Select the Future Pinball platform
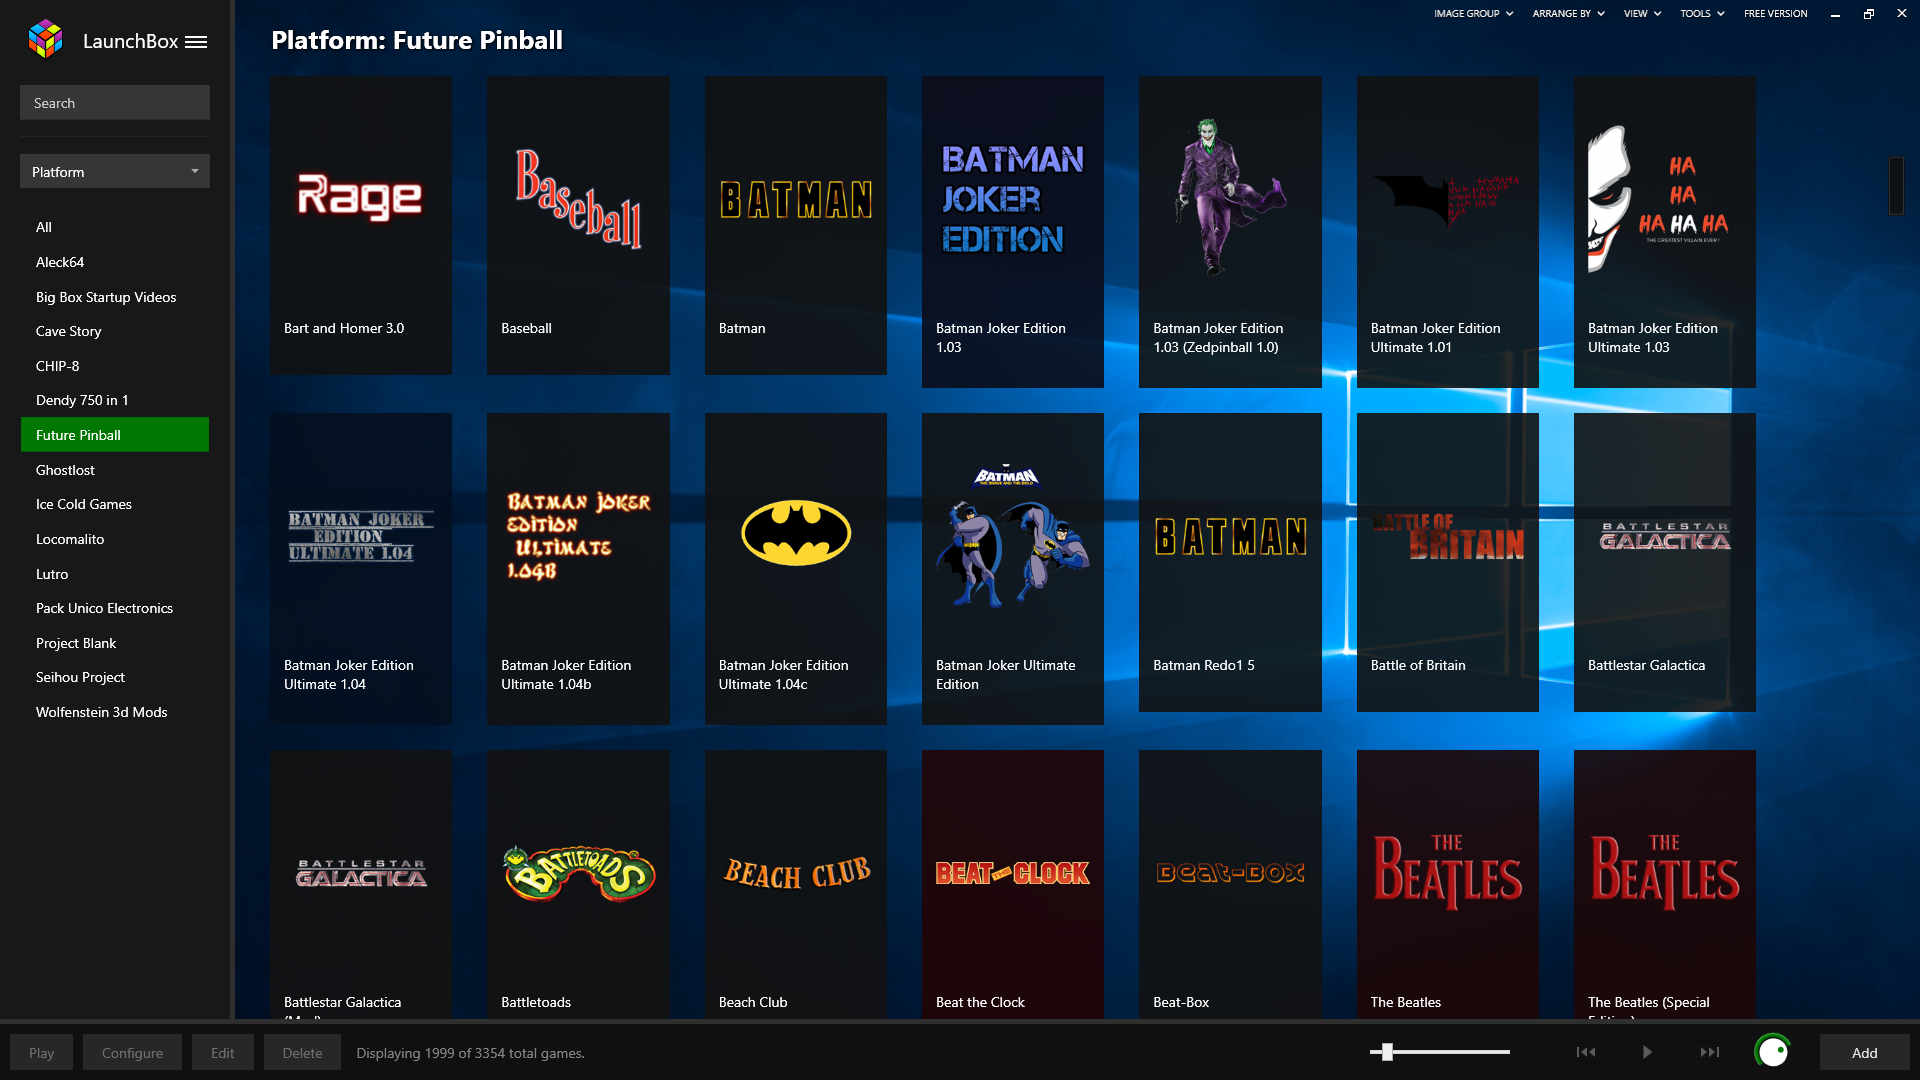The height and width of the screenshot is (1080, 1920). point(115,435)
